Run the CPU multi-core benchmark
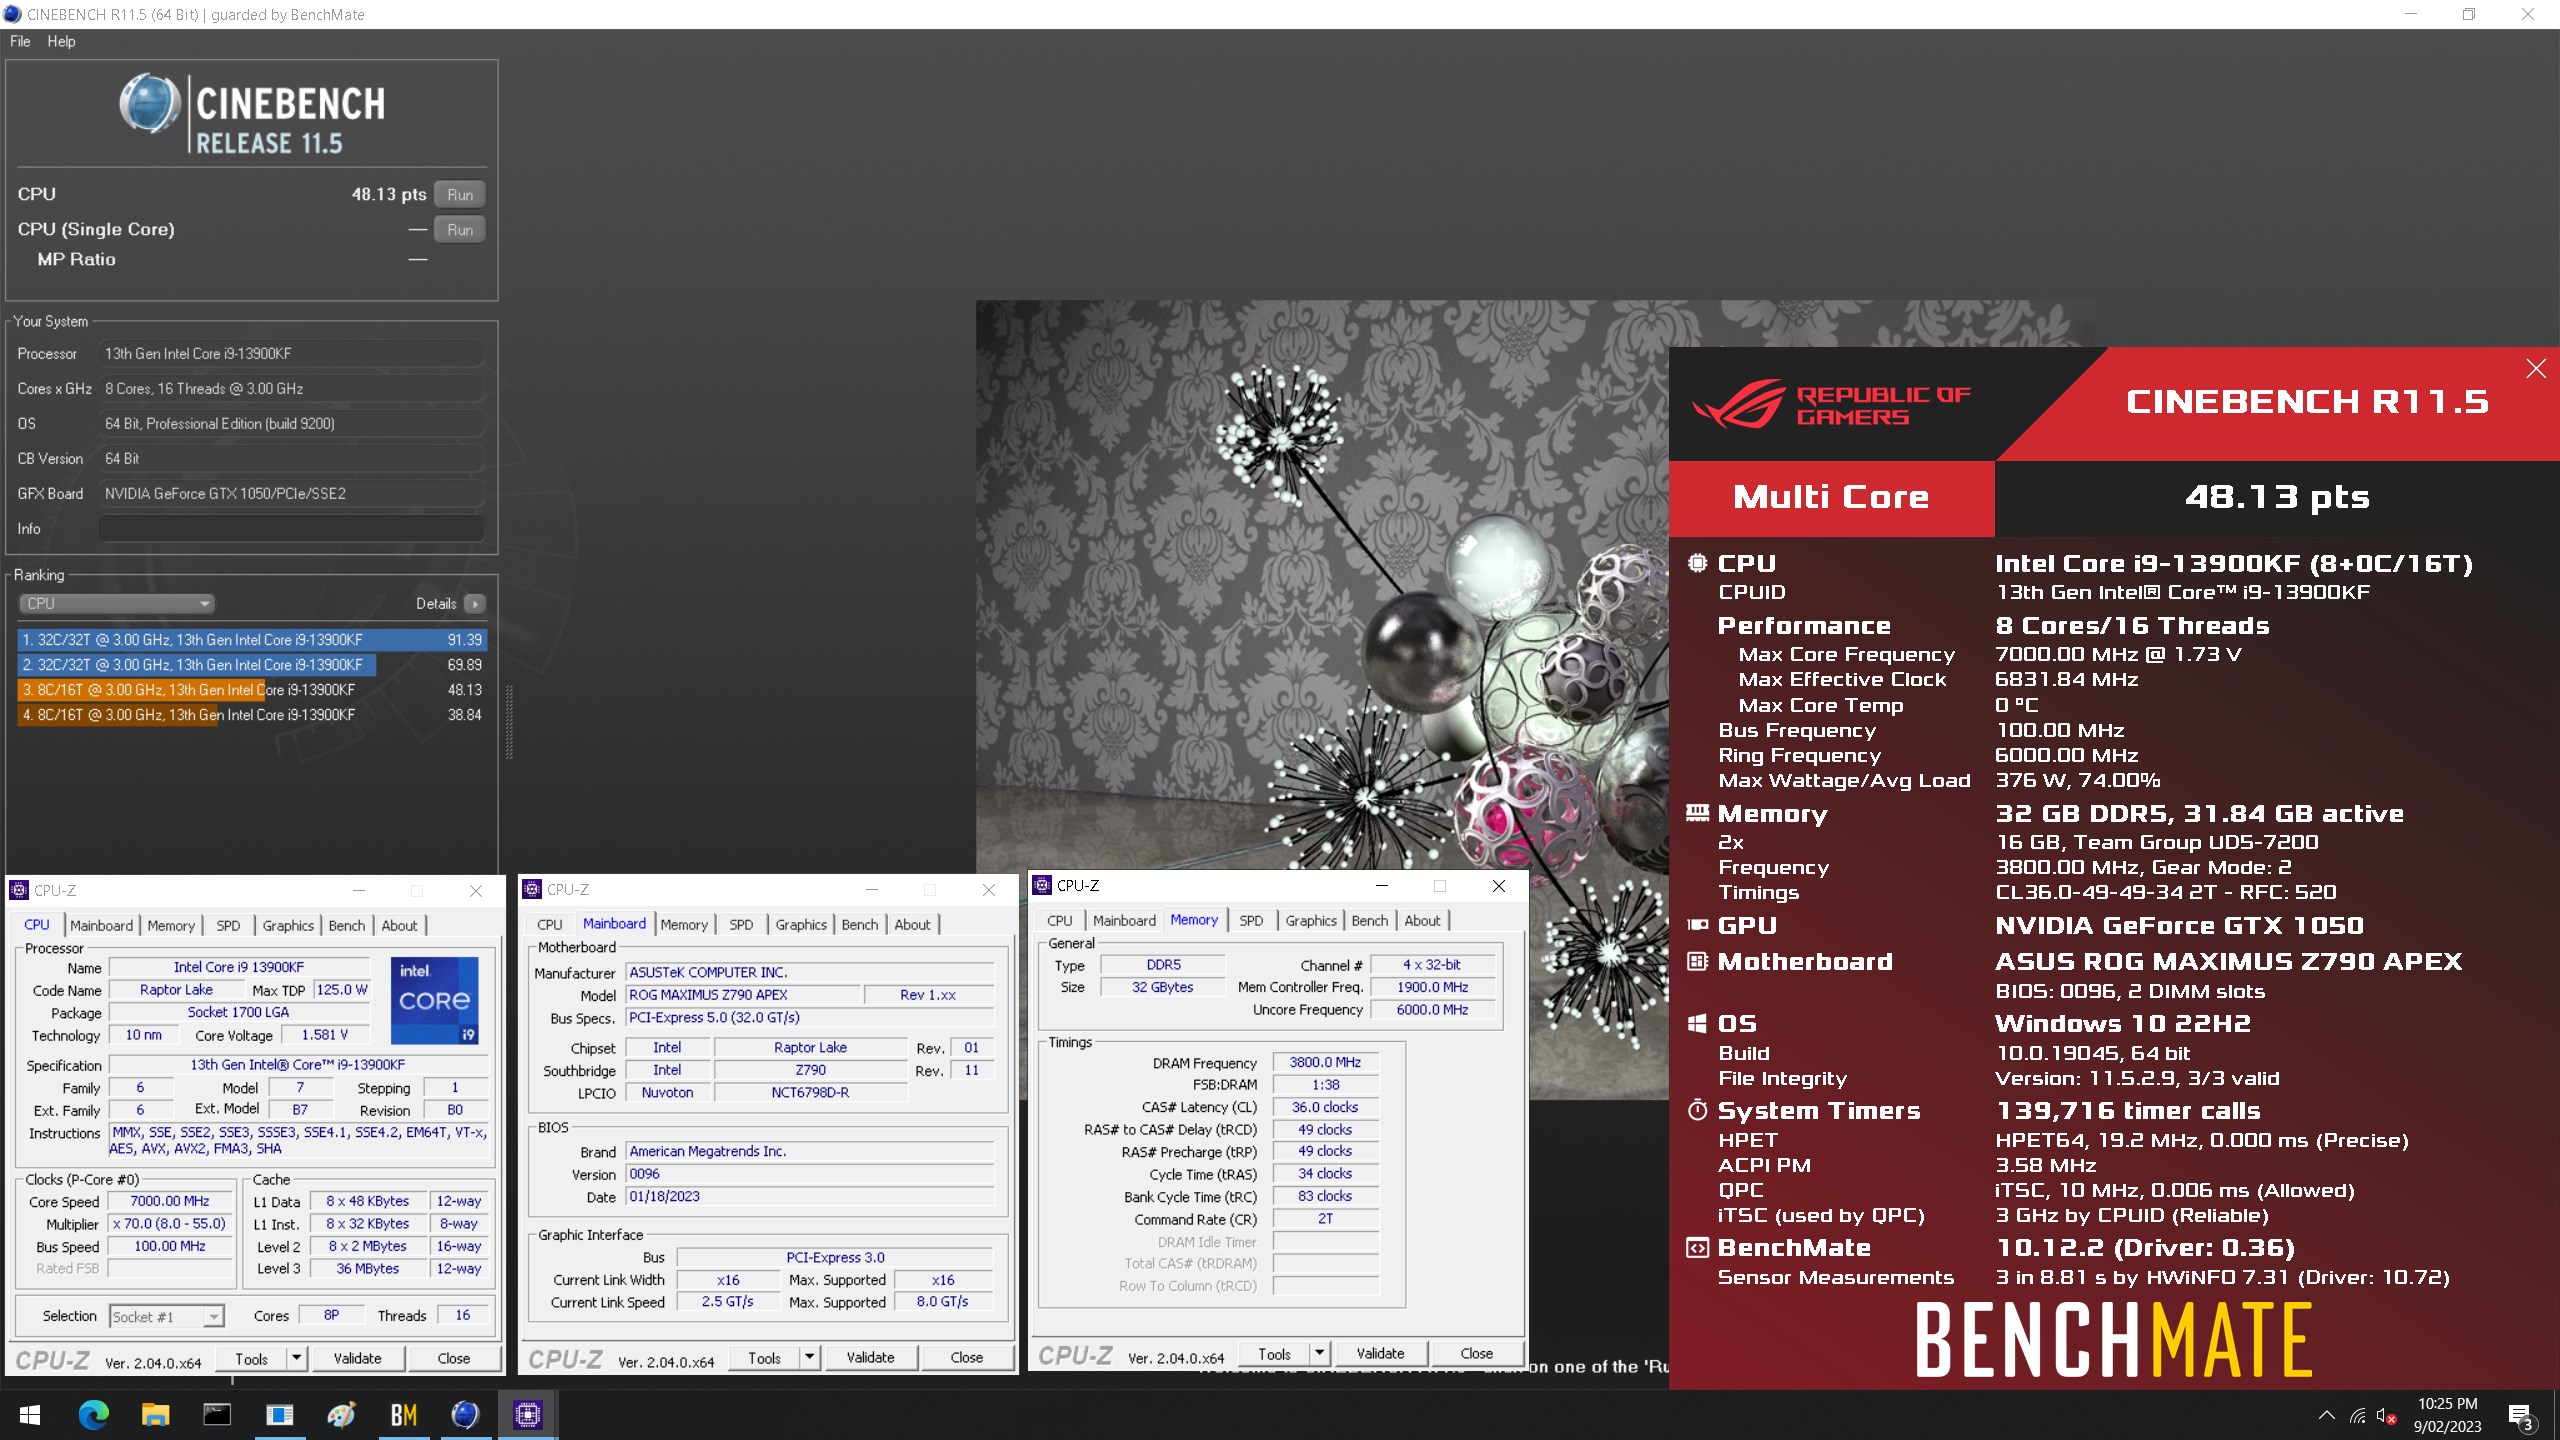The image size is (2560, 1440). [x=460, y=194]
